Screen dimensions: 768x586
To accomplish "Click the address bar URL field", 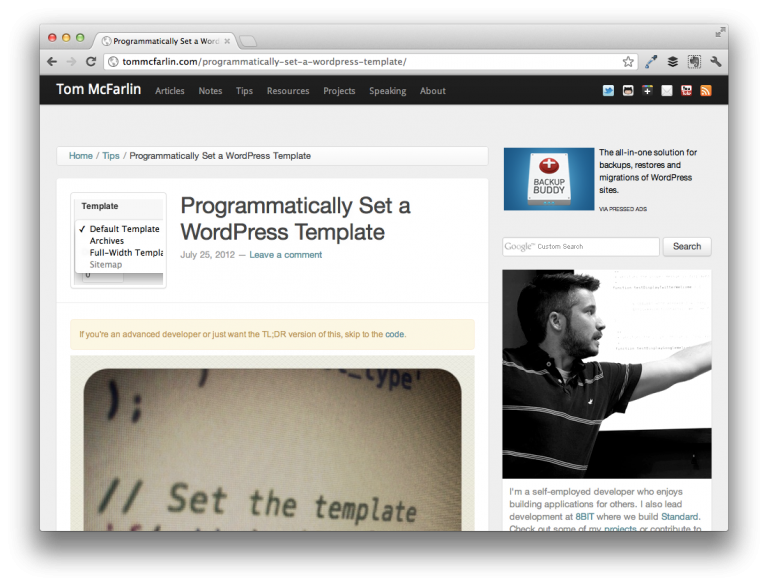I will (370, 62).
